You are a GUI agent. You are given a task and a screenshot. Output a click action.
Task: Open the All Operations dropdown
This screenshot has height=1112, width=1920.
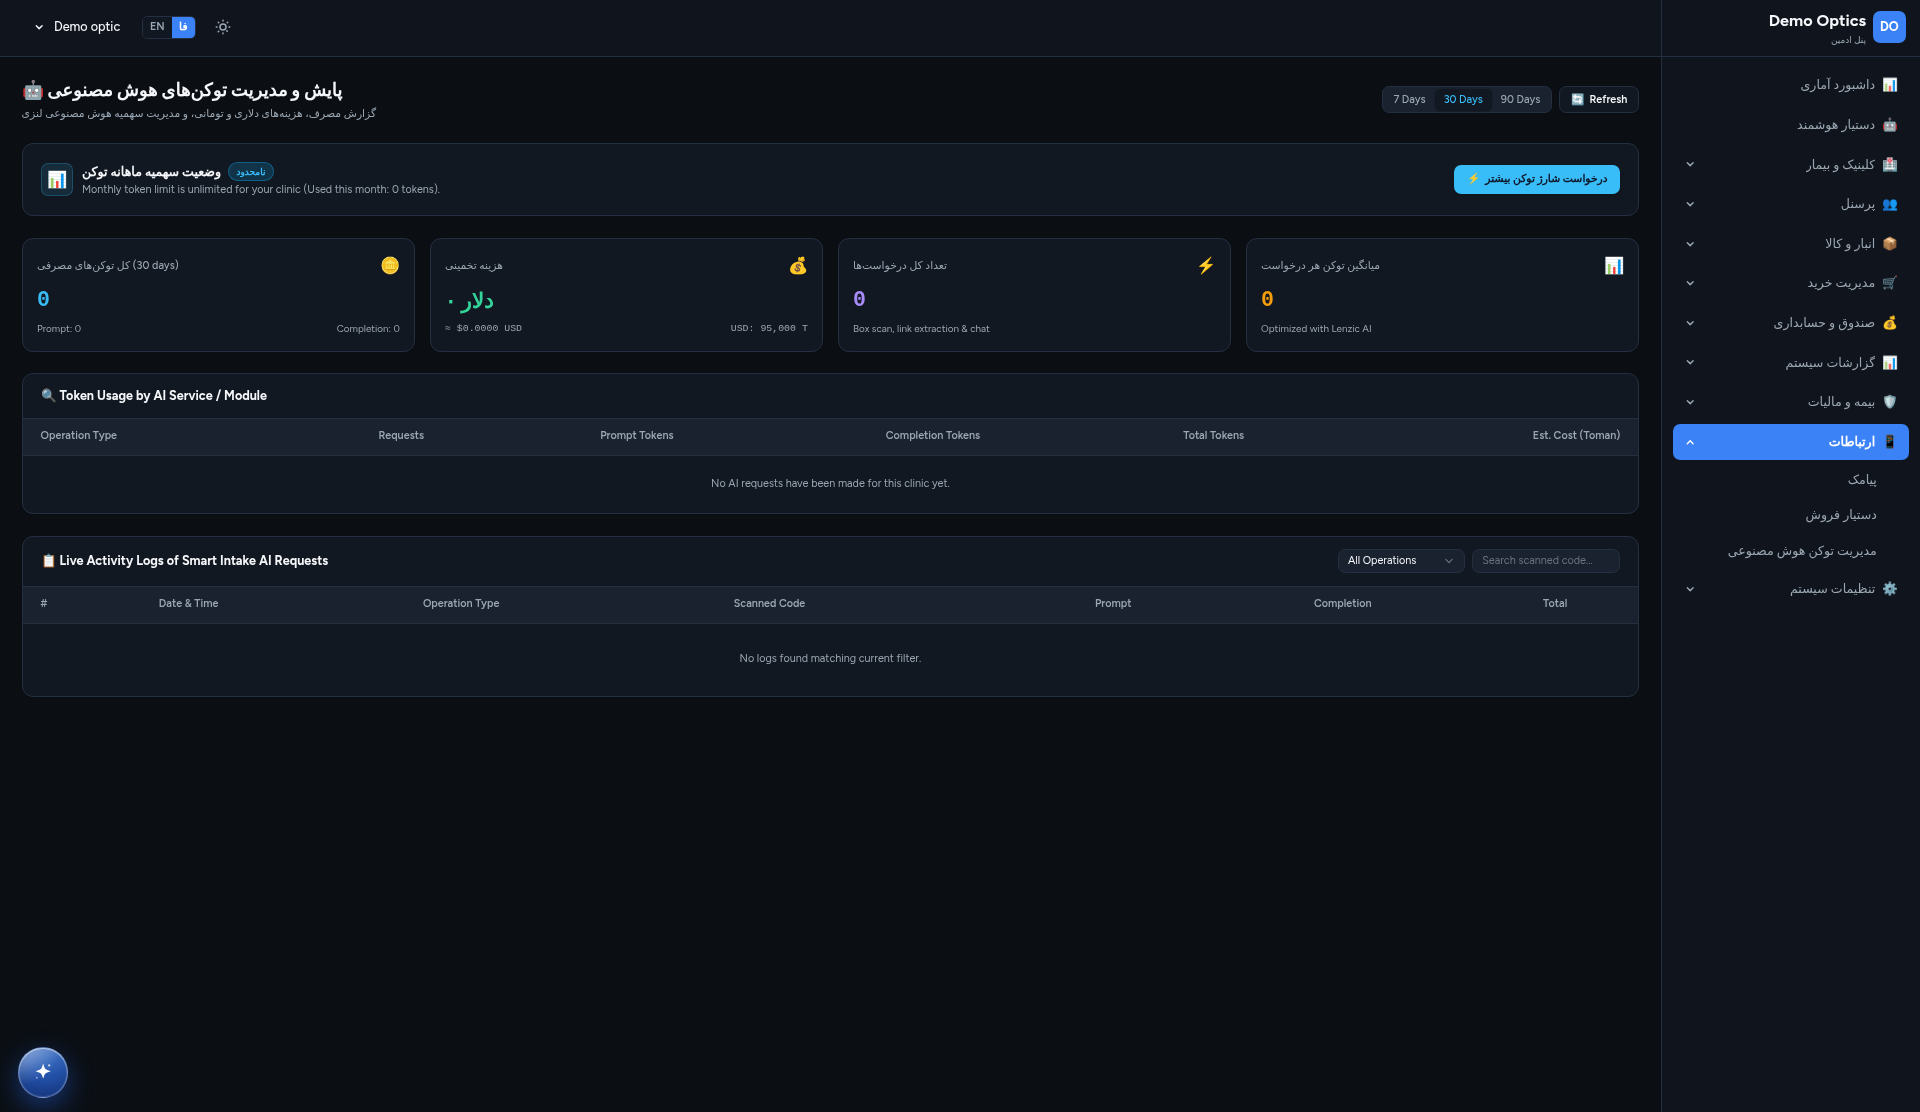pos(1400,561)
